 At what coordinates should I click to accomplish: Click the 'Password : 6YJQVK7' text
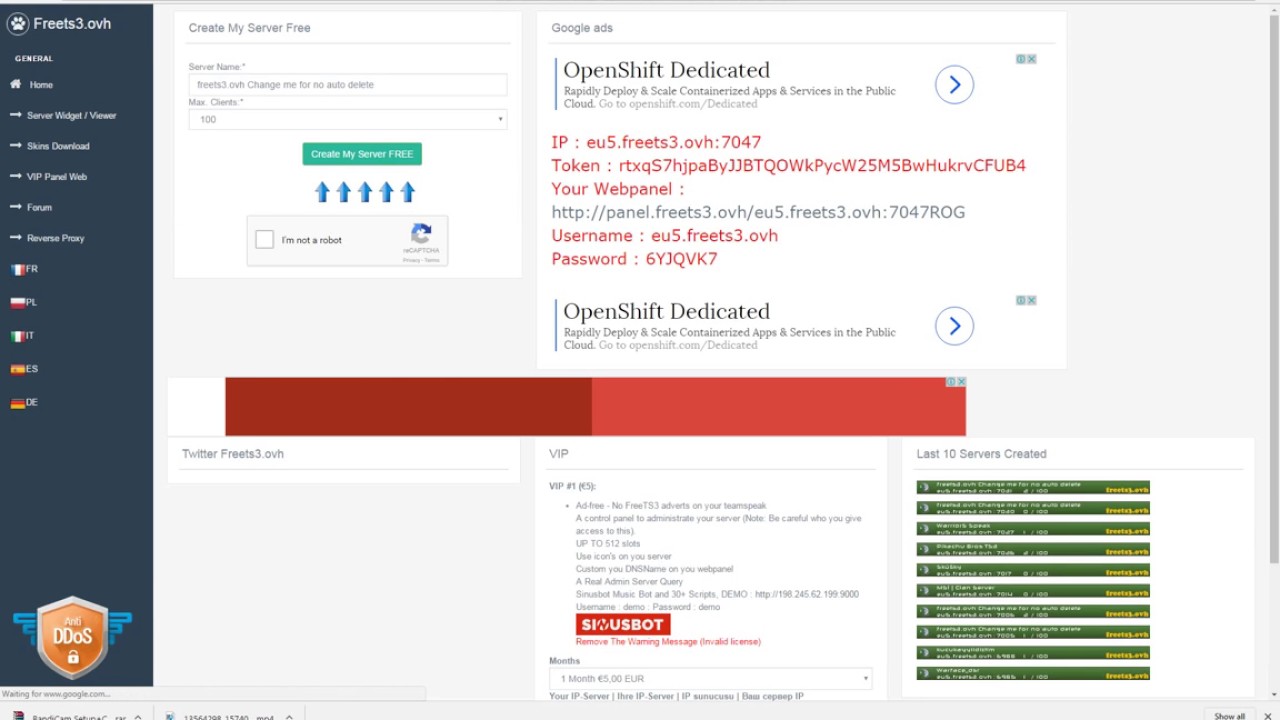(x=634, y=259)
